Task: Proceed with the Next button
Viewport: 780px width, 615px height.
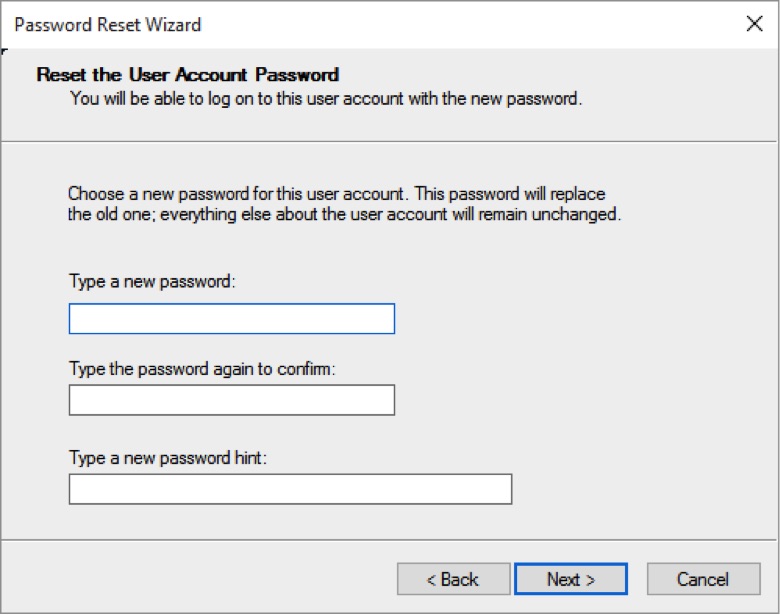Action: pos(571,579)
